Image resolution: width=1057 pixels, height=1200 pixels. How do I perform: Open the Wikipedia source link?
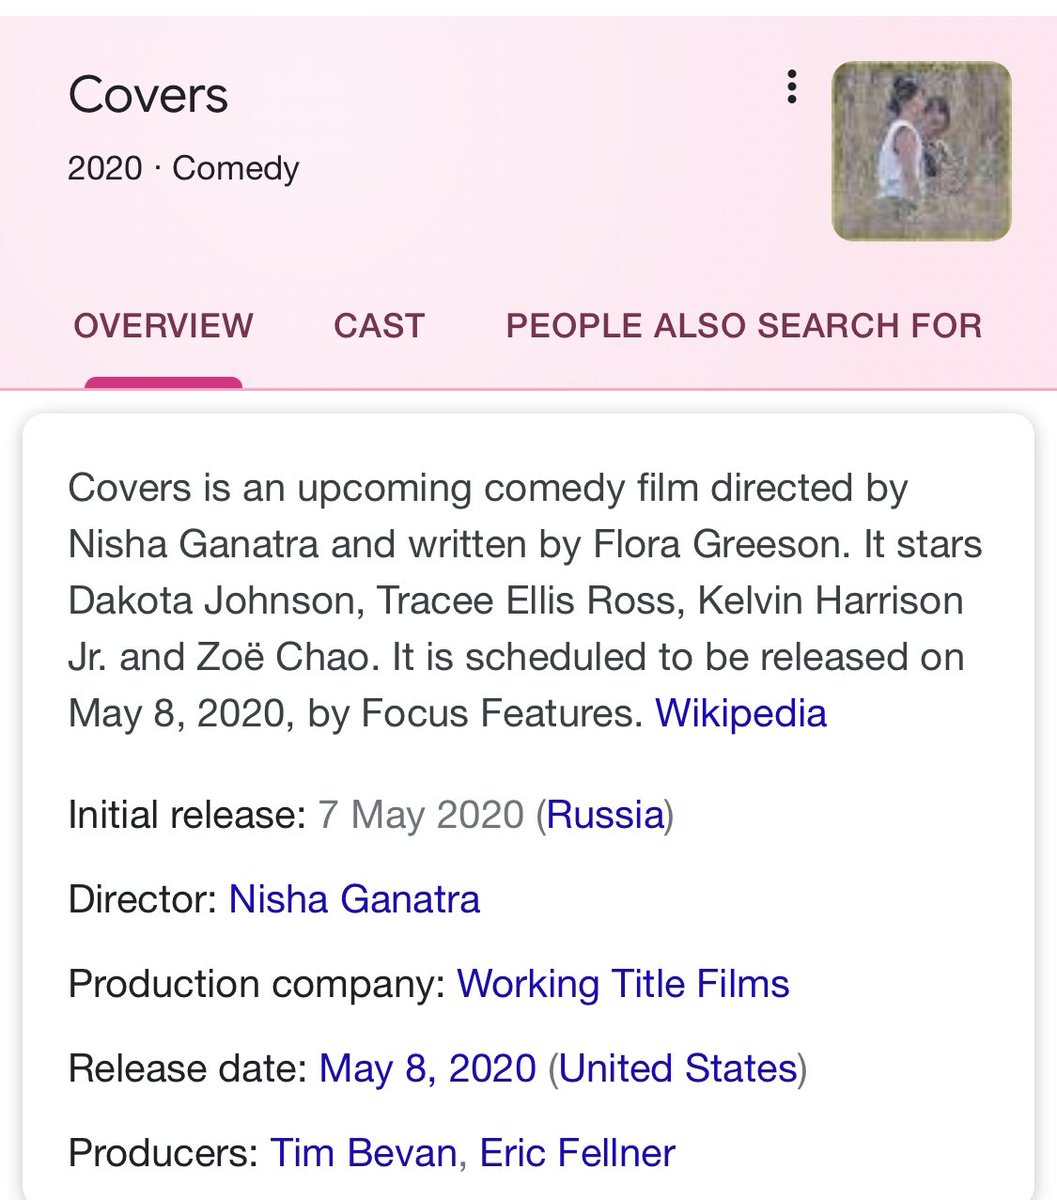(x=741, y=713)
